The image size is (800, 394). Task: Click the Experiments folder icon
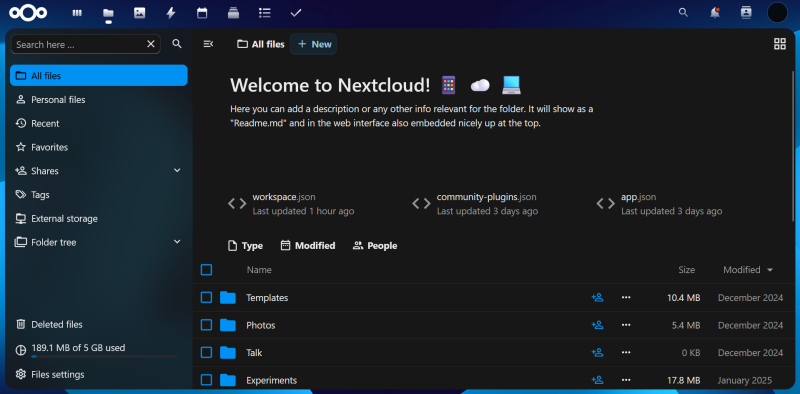(228, 380)
